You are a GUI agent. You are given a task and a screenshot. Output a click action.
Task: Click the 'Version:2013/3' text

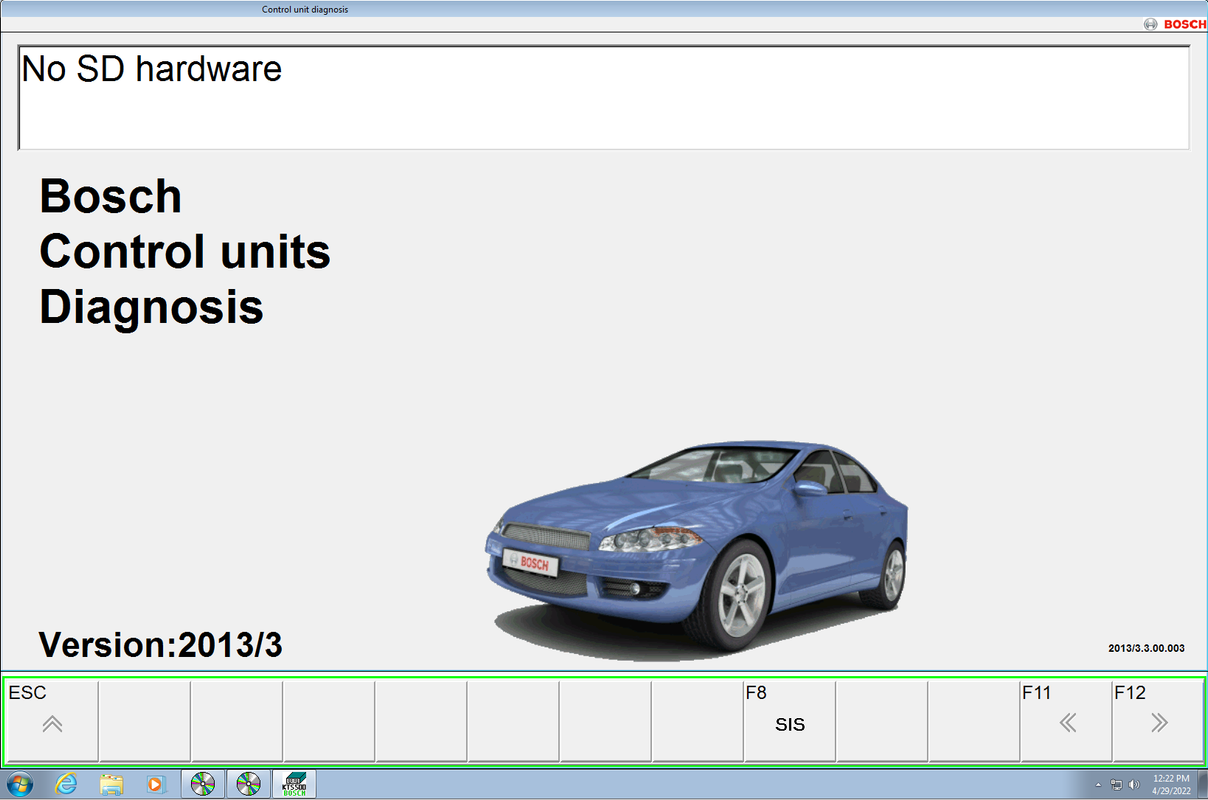coord(161,645)
